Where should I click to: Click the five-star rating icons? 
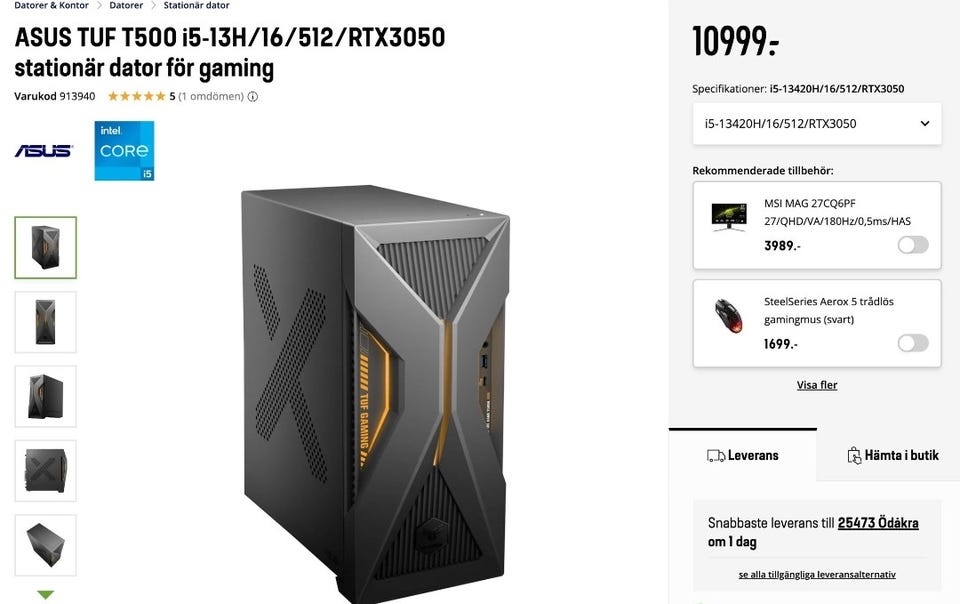137,96
